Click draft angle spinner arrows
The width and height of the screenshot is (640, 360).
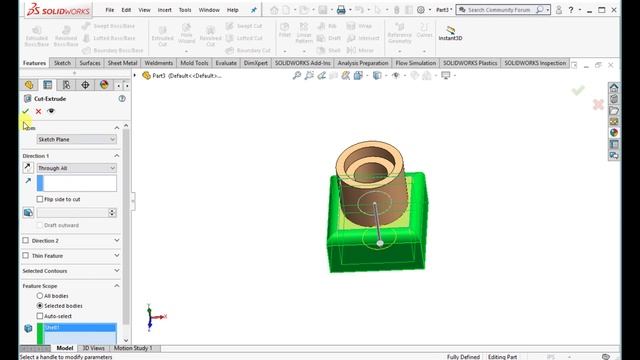pyautogui.click(x=112, y=212)
